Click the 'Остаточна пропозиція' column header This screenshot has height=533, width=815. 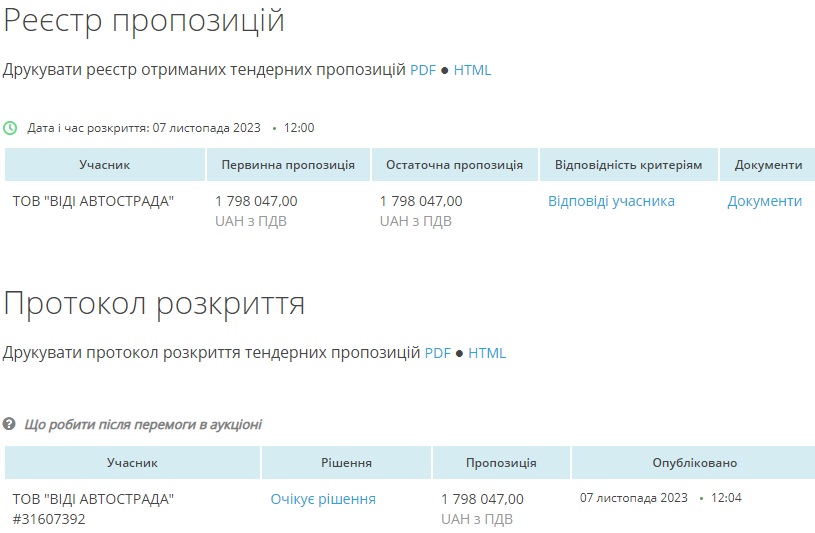[x=455, y=165]
